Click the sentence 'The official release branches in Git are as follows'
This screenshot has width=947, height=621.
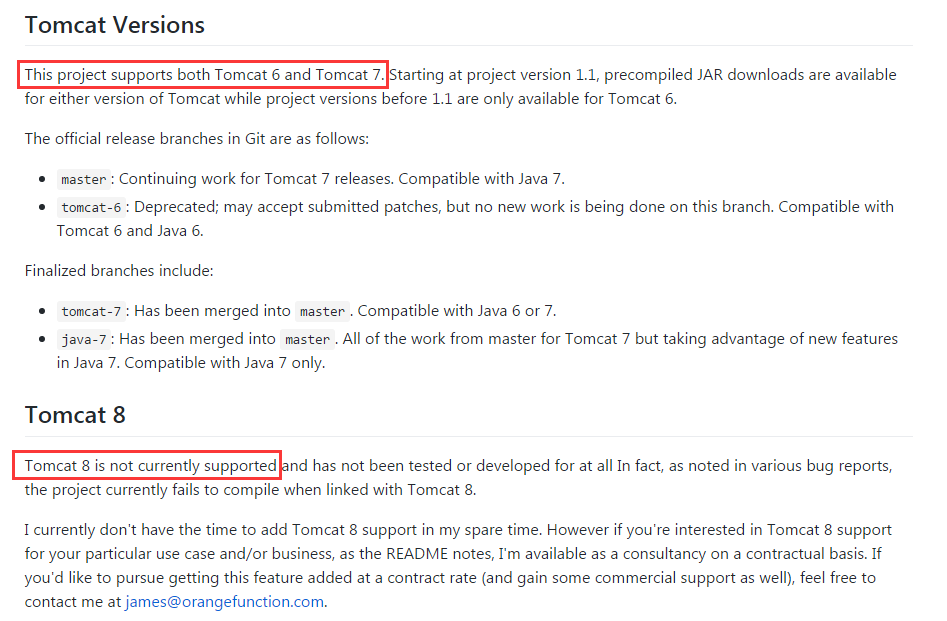click(x=197, y=139)
